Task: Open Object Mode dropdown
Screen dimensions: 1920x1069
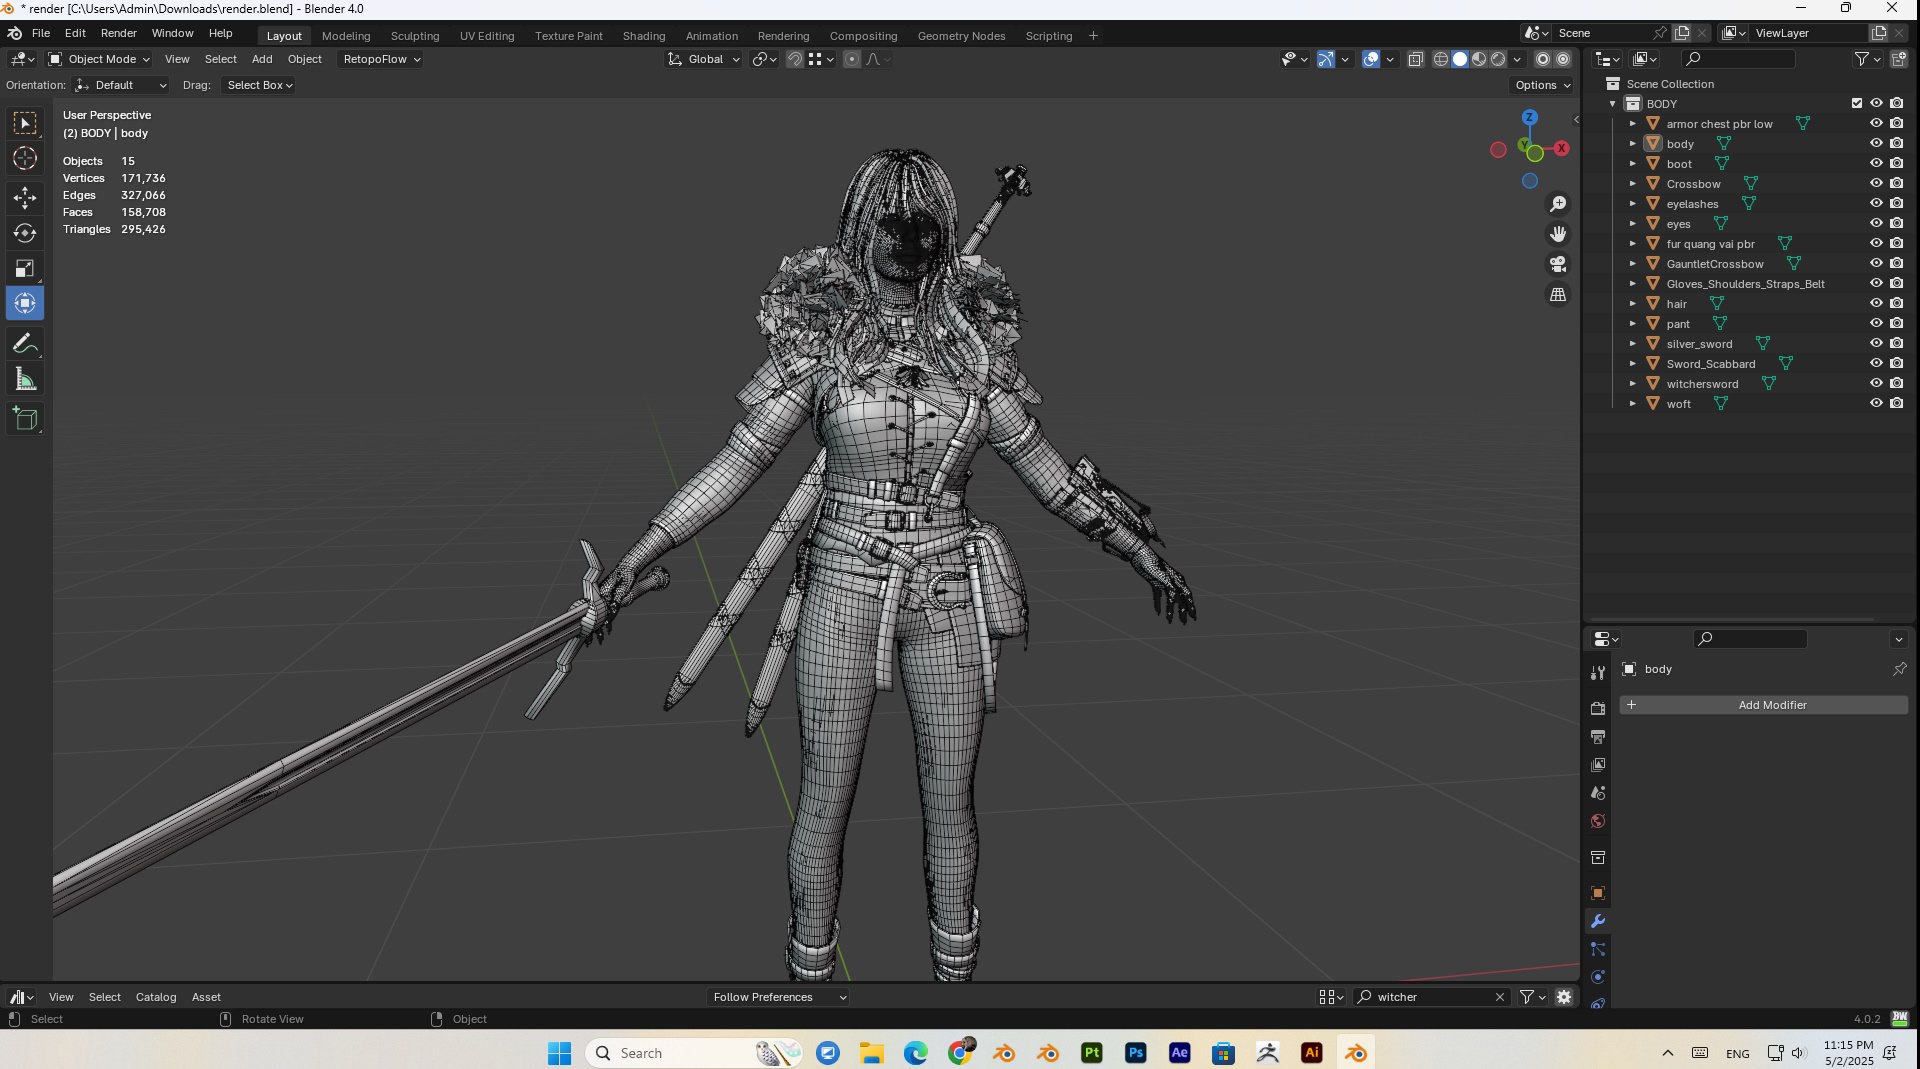Action: coord(99,59)
